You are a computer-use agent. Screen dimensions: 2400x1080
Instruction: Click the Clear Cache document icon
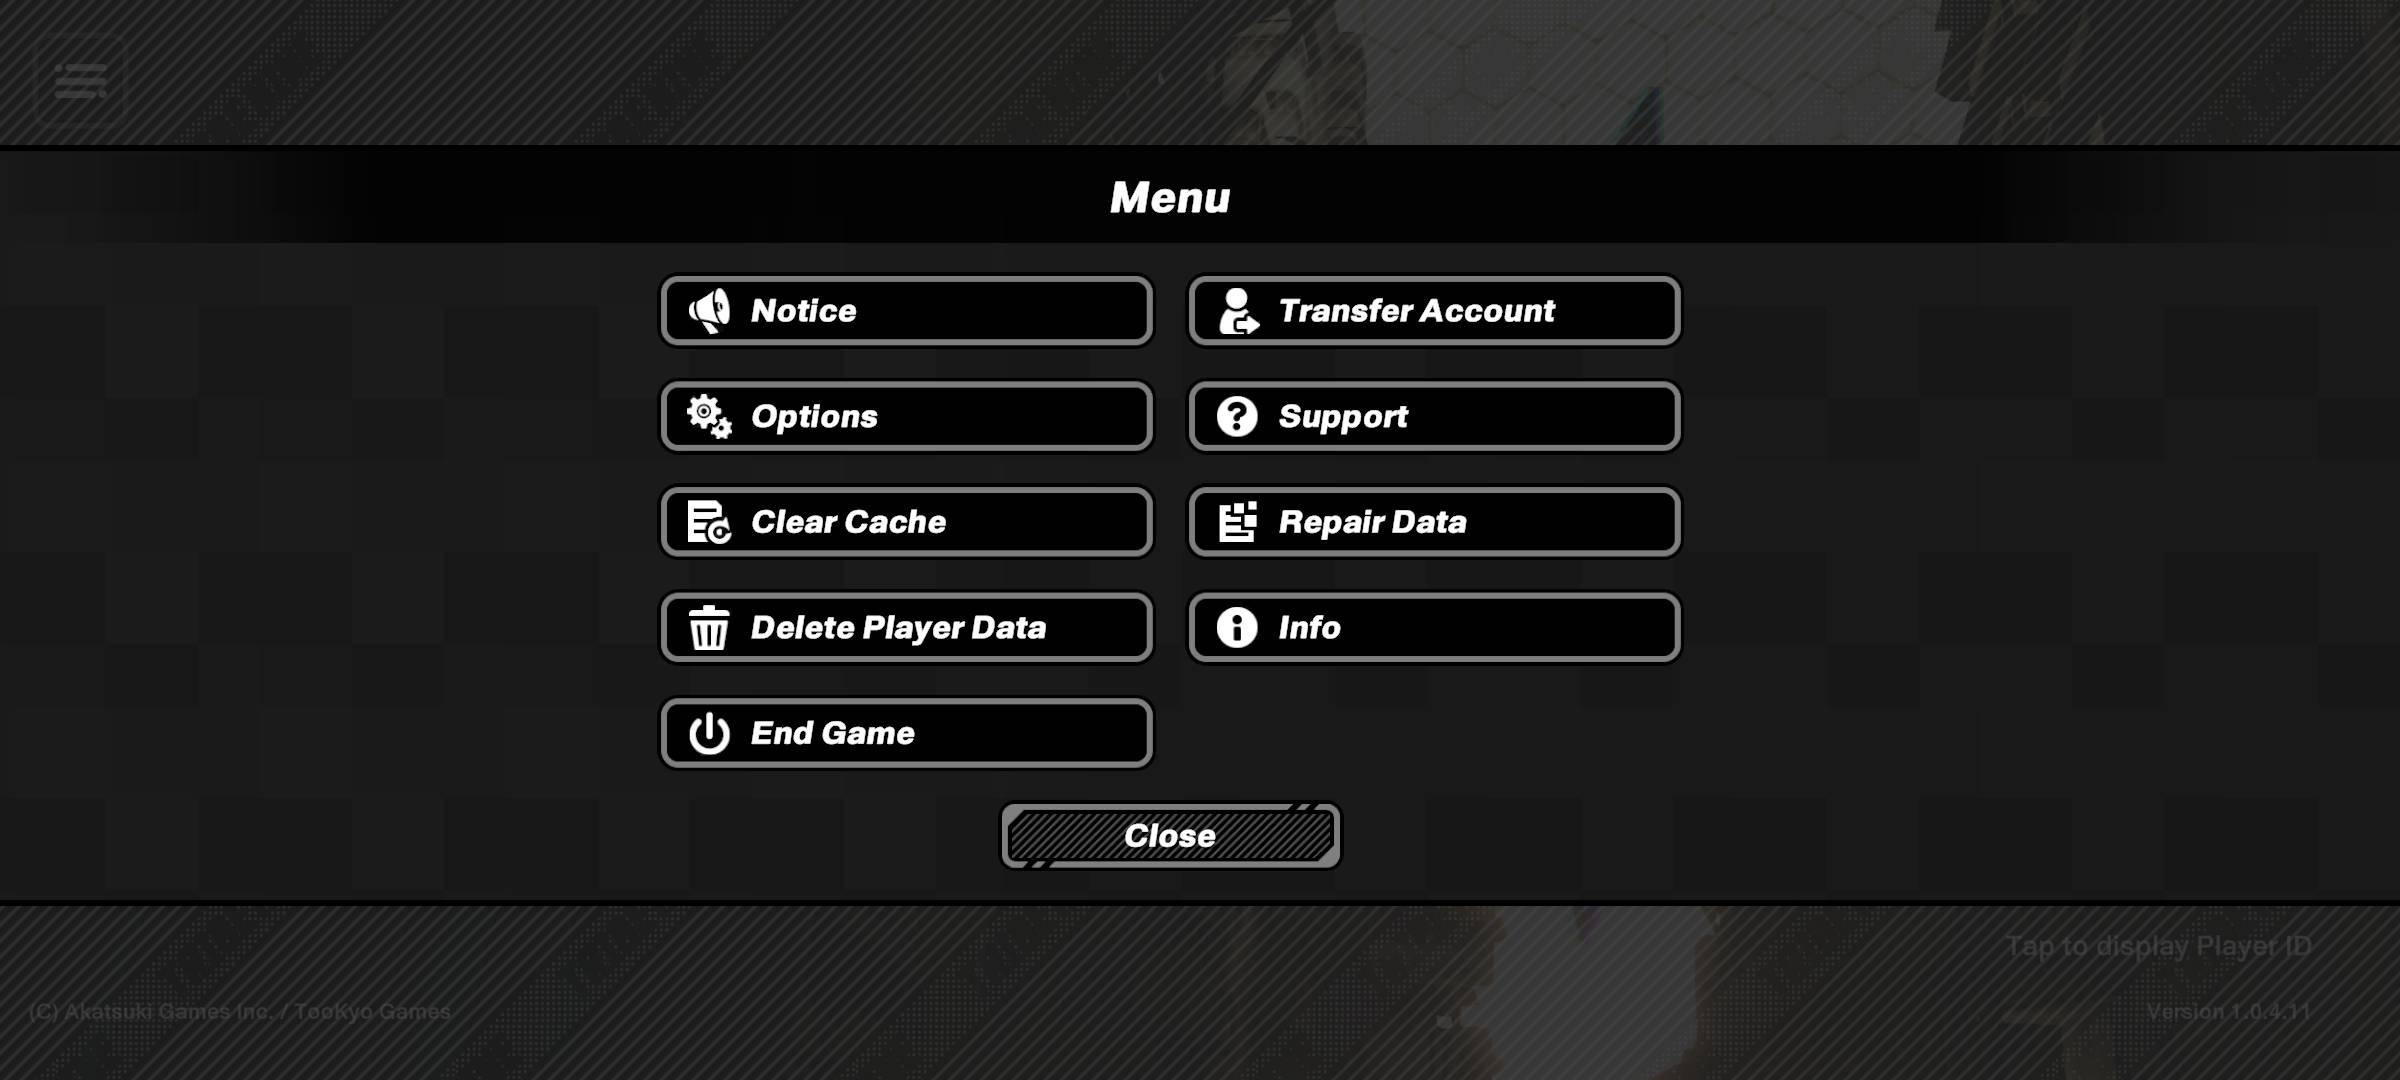click(x=707, y=522)
